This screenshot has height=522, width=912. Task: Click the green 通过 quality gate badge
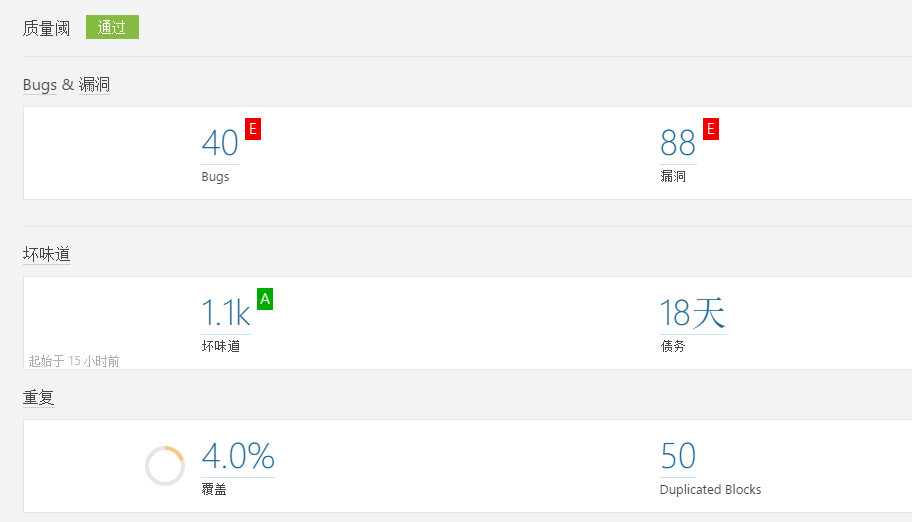pos(112,27)
